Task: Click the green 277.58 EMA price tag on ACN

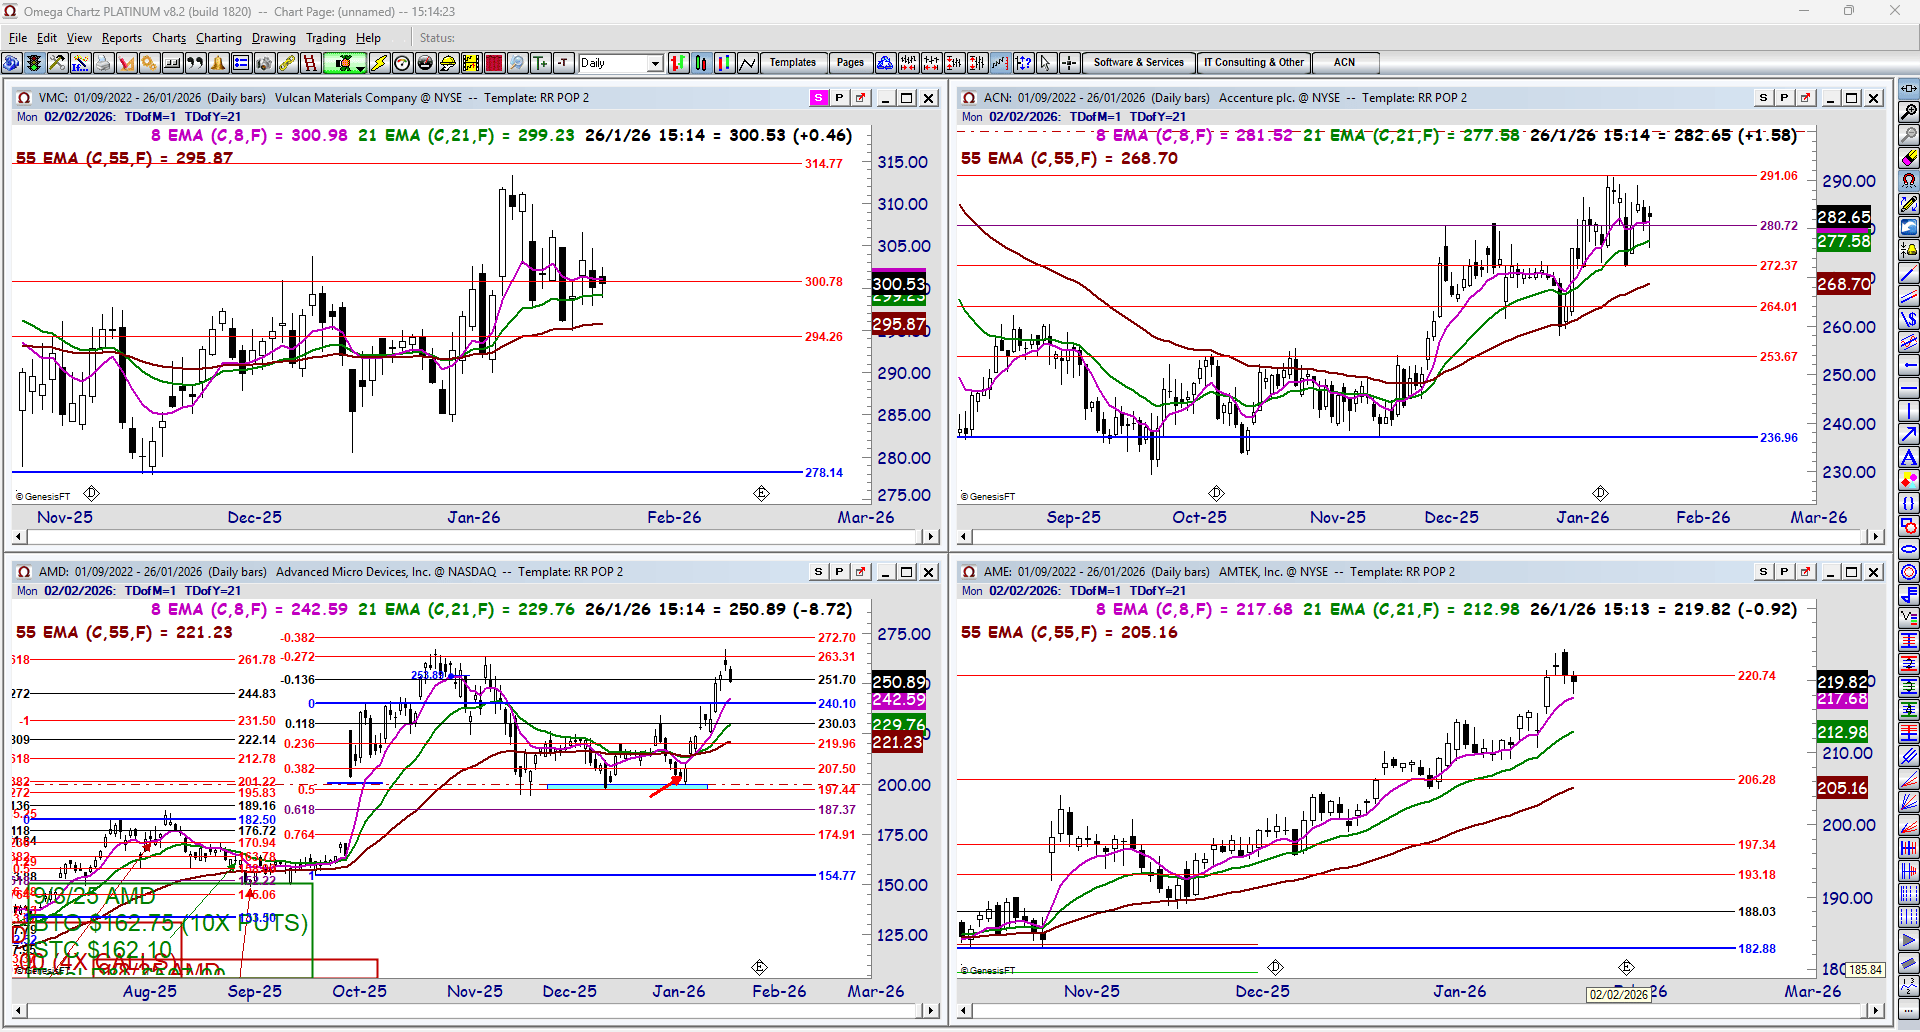Action: coord(1844,242)
